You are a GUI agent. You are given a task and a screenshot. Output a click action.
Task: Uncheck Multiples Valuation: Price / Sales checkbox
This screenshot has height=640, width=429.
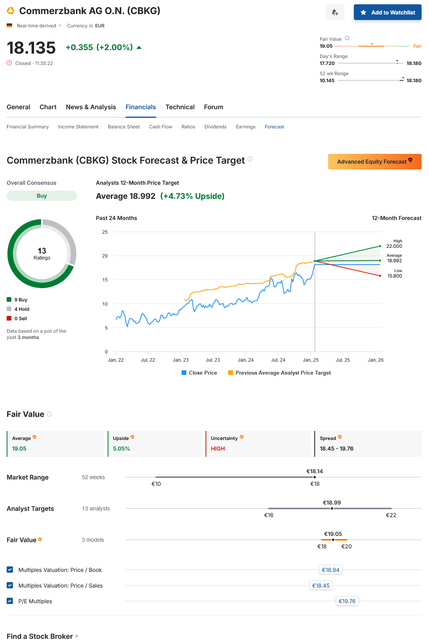[x=10, y=585]
